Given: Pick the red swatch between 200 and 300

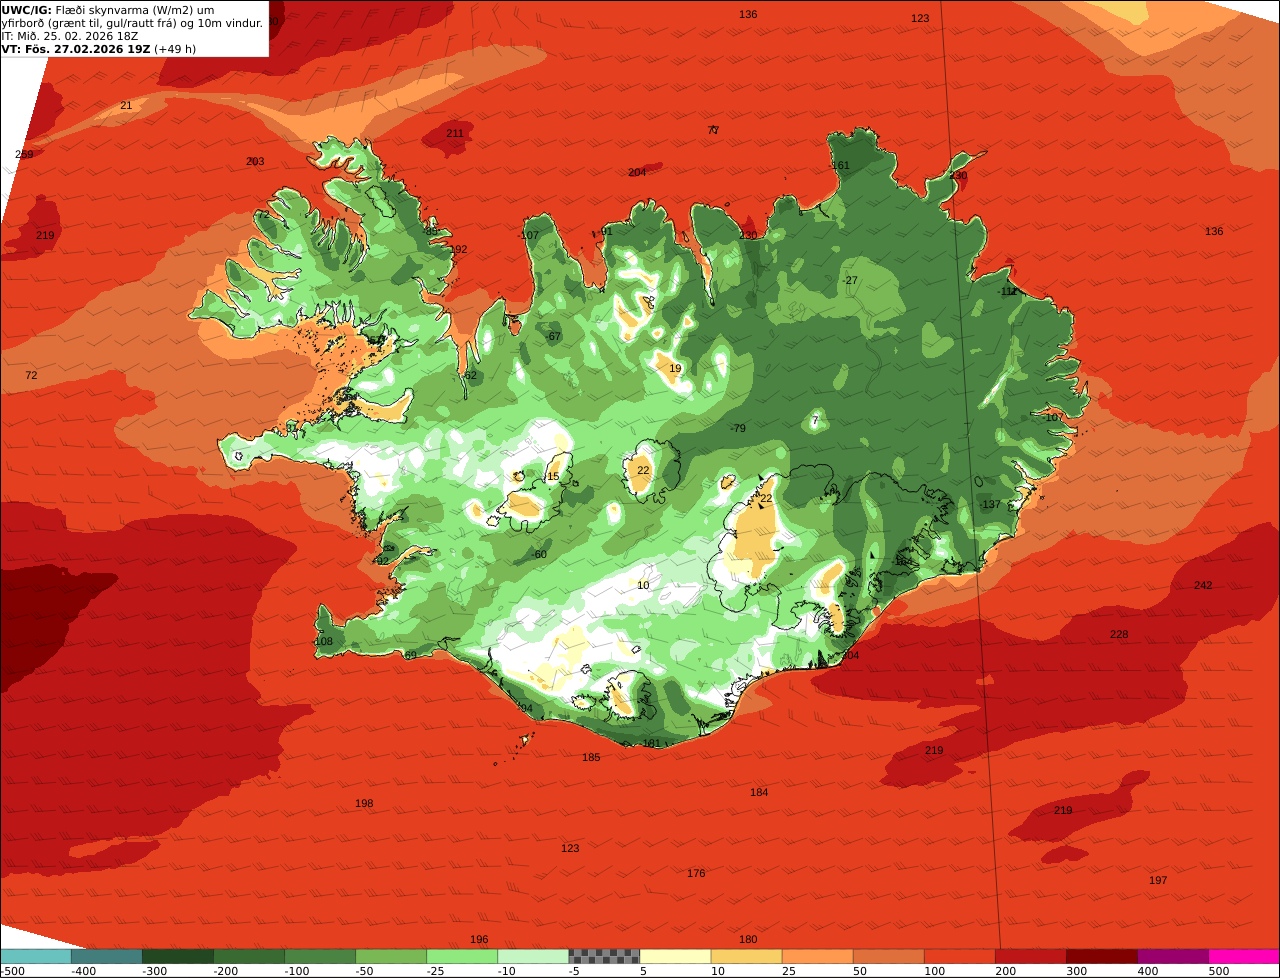Looking at the screenshot, I should 1030,956.
